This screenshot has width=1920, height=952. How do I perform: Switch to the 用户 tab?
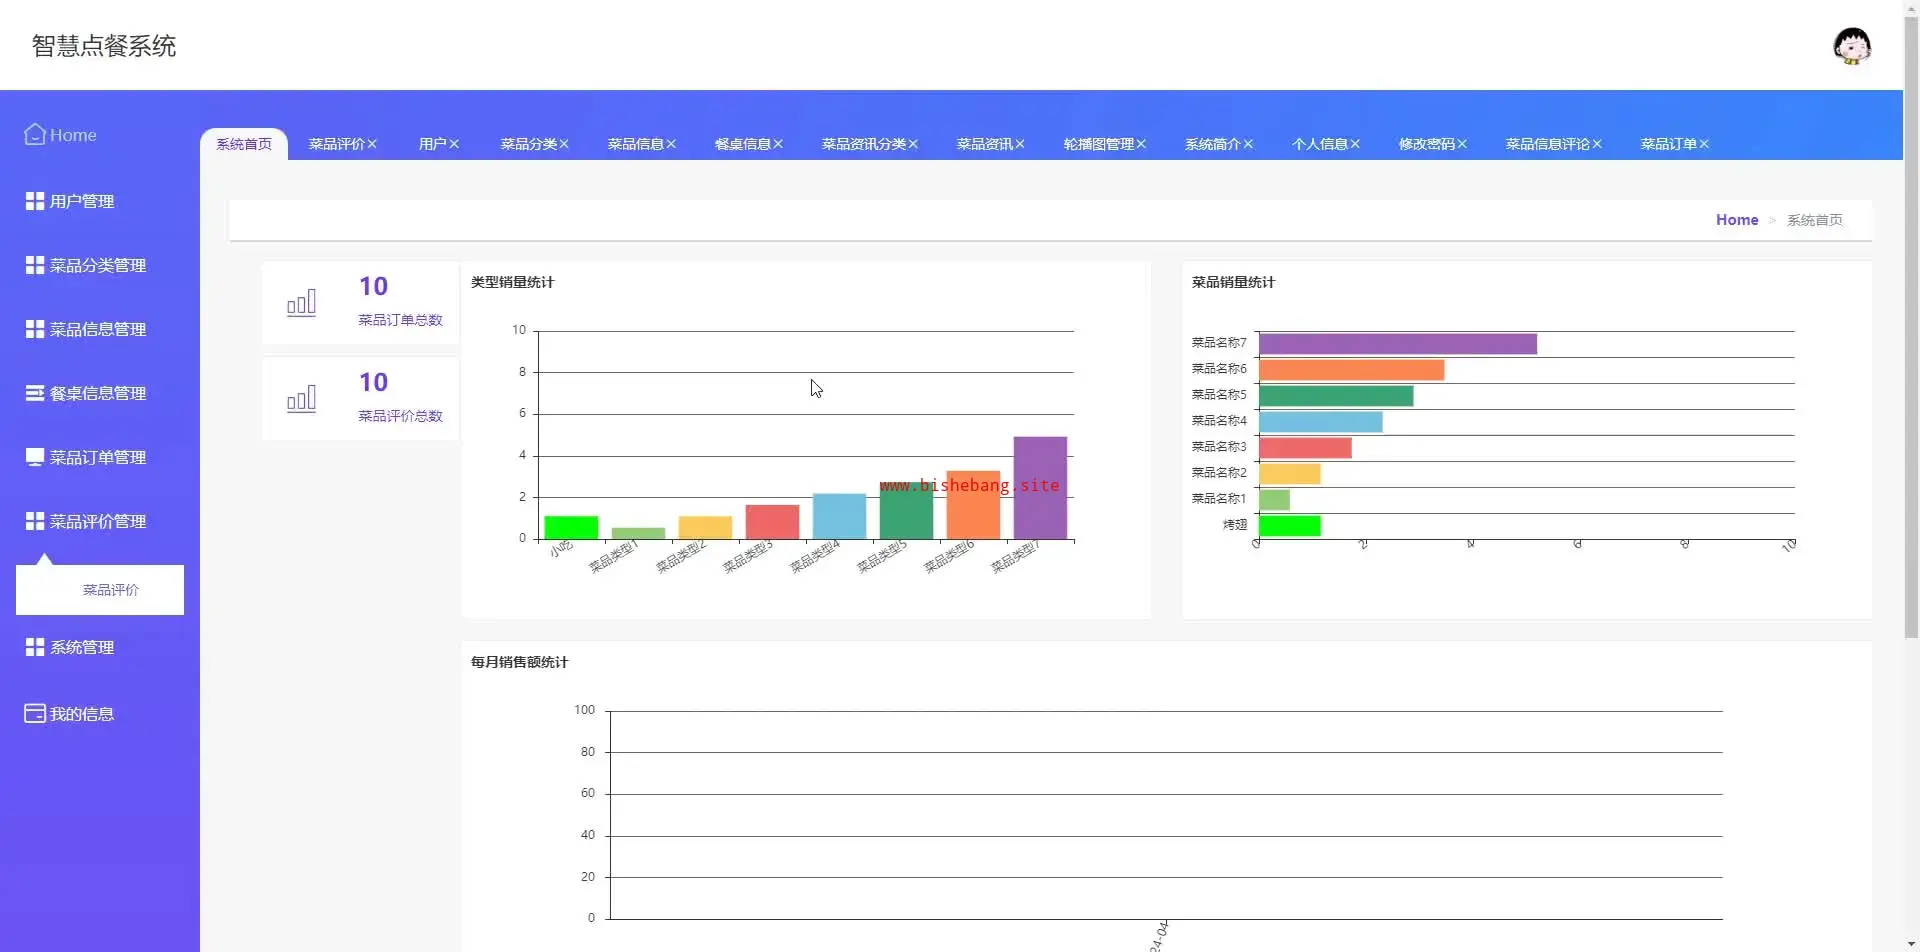click(433, 144)
